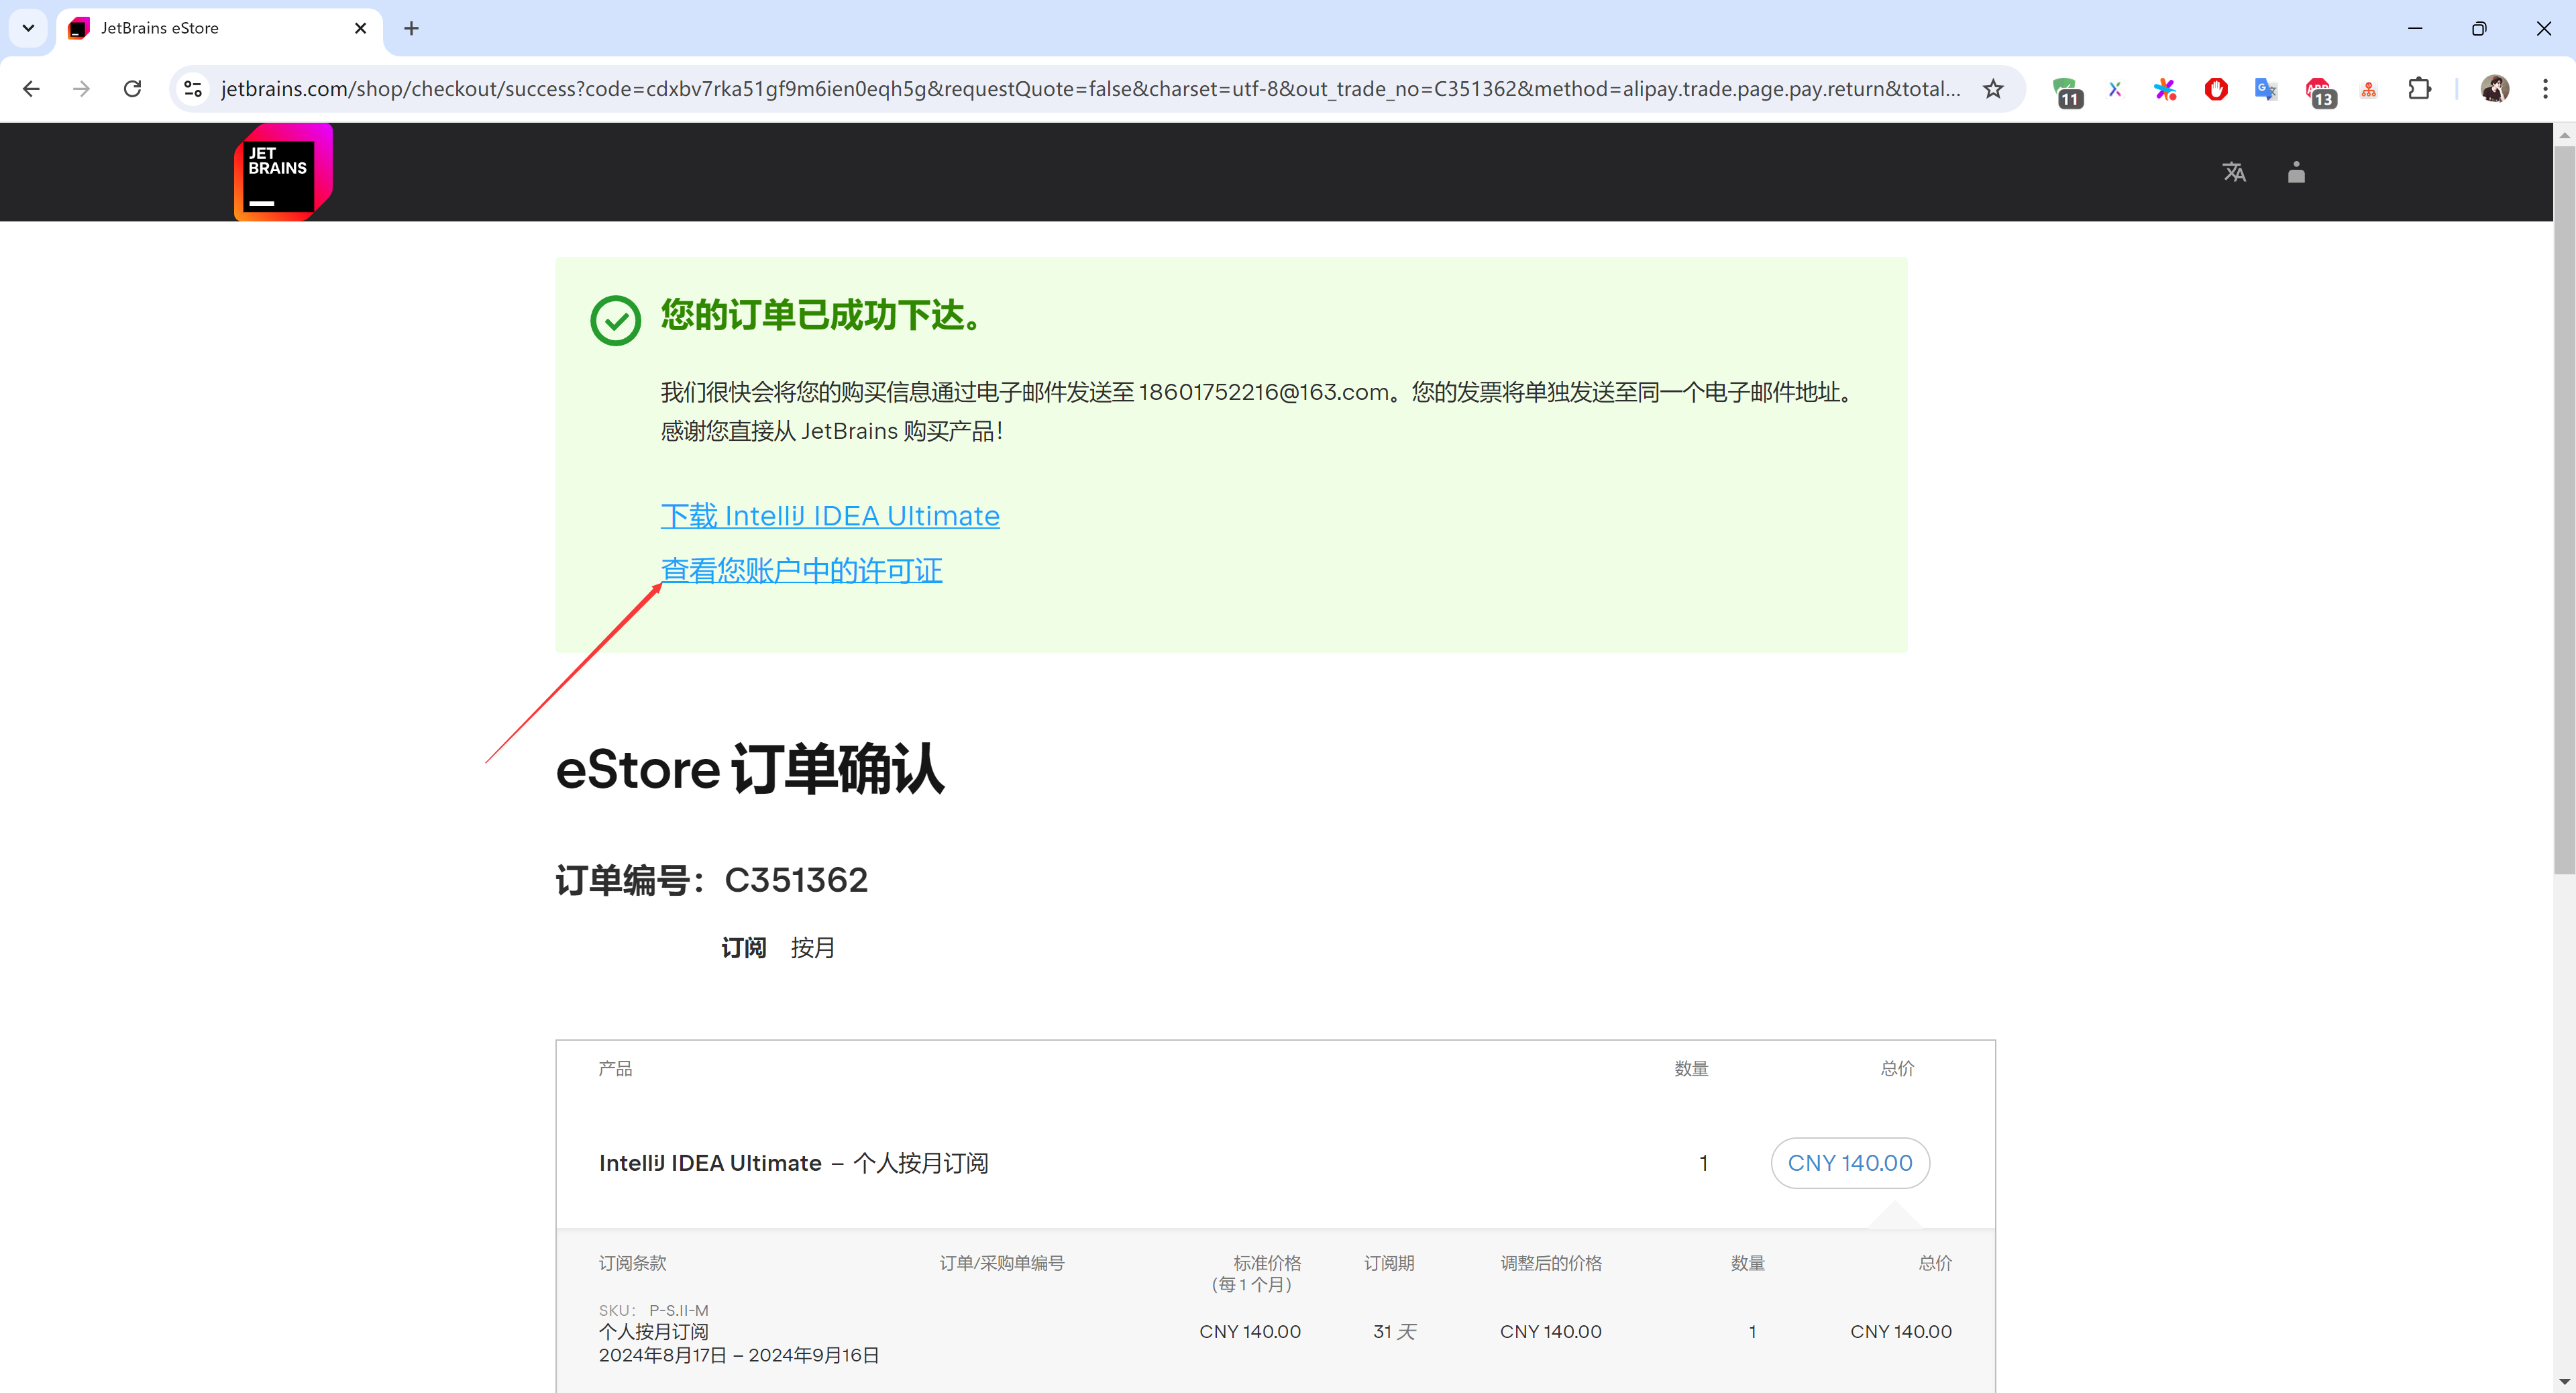Expand the tab search dropdown arrow
Image resolution: width=2576 pixels, height=1393 pixels.
coord(28,28)
